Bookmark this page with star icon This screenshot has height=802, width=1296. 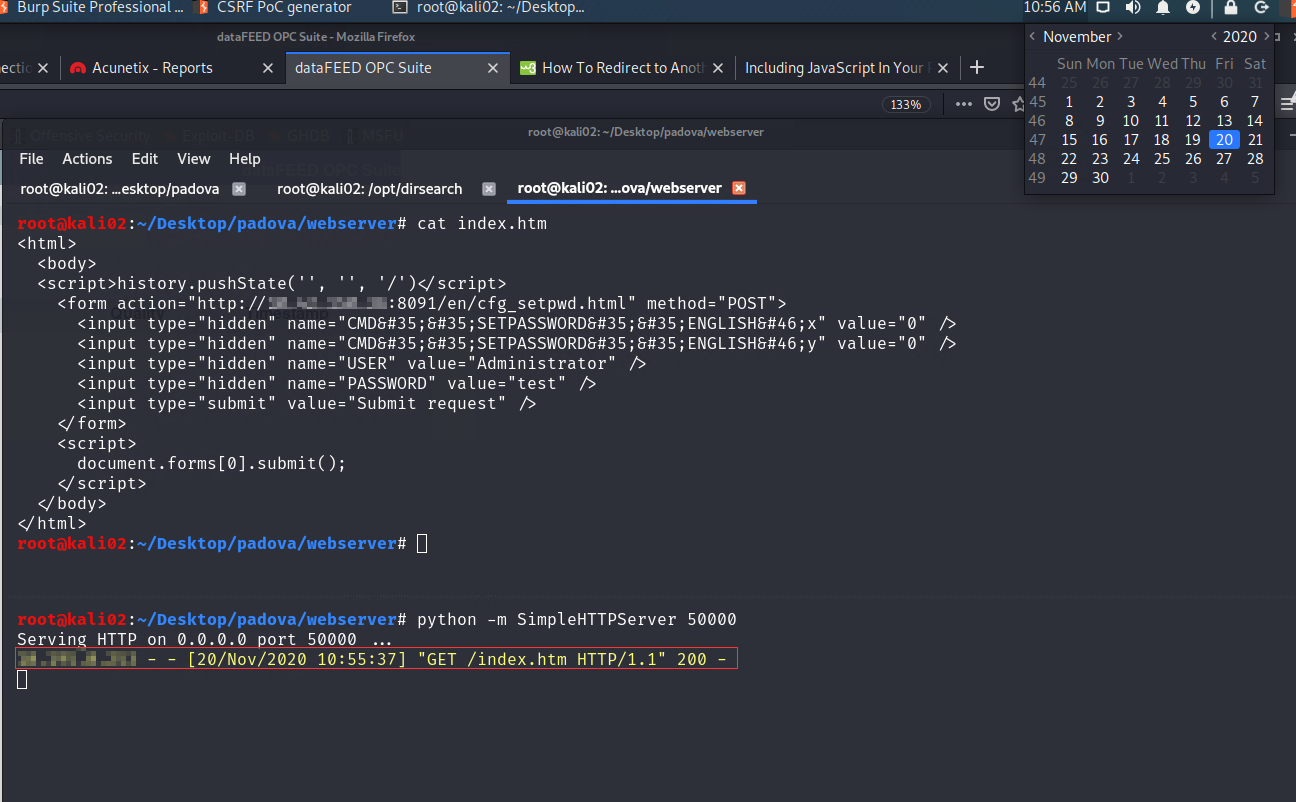(x=1018, y=104)
